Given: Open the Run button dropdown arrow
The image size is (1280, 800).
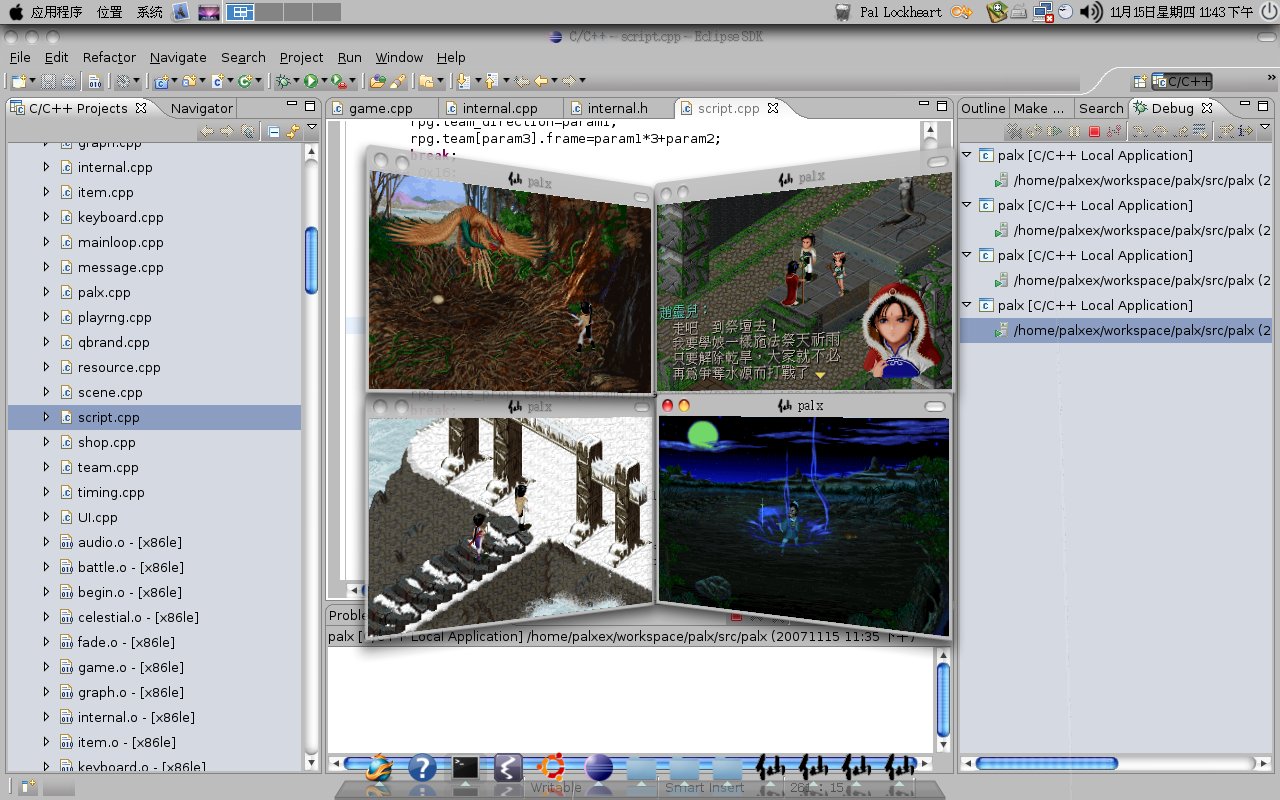Looking at the screenshot, I should point(325,81).
